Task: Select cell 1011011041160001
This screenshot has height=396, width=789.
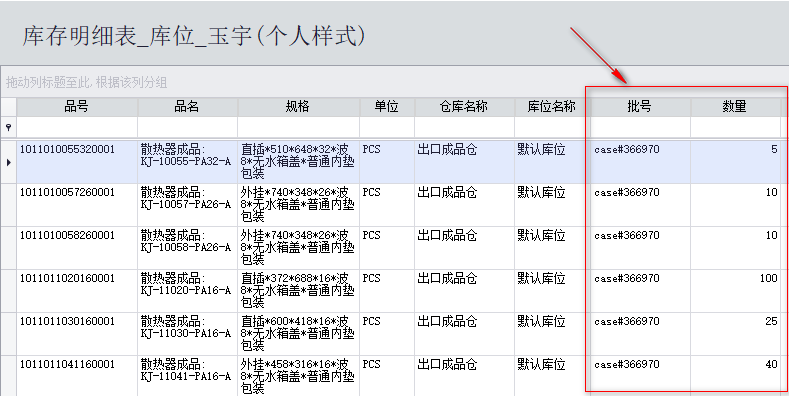Action: [77, 376]
